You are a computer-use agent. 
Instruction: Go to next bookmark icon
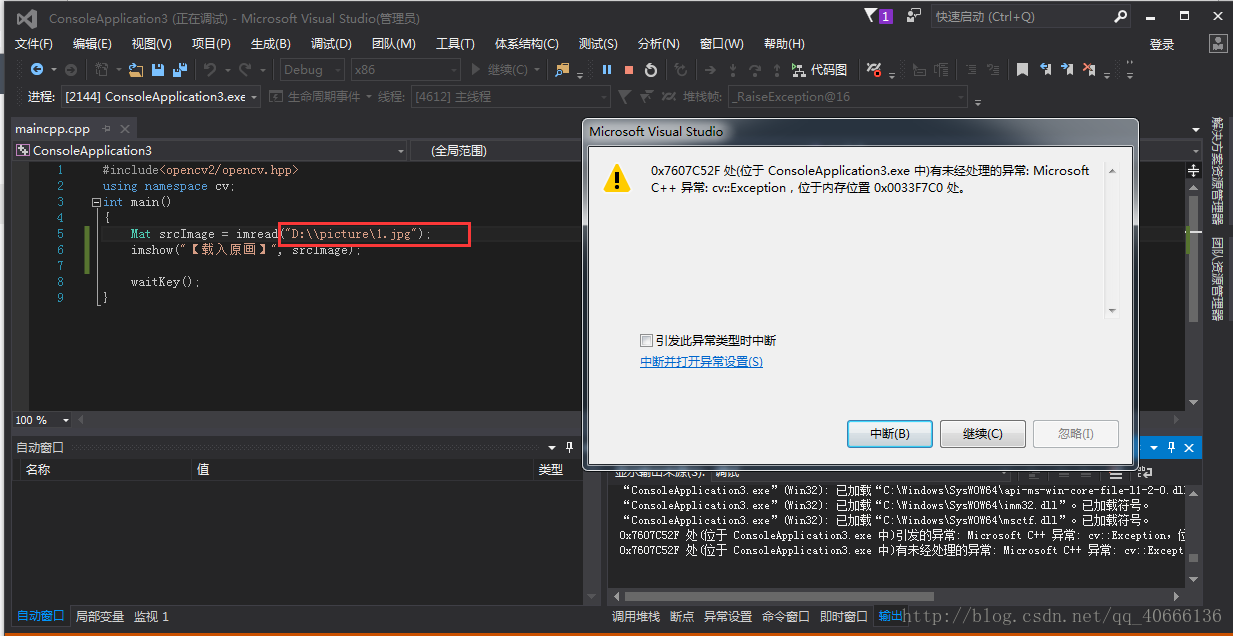click(x=1067, y=70)
